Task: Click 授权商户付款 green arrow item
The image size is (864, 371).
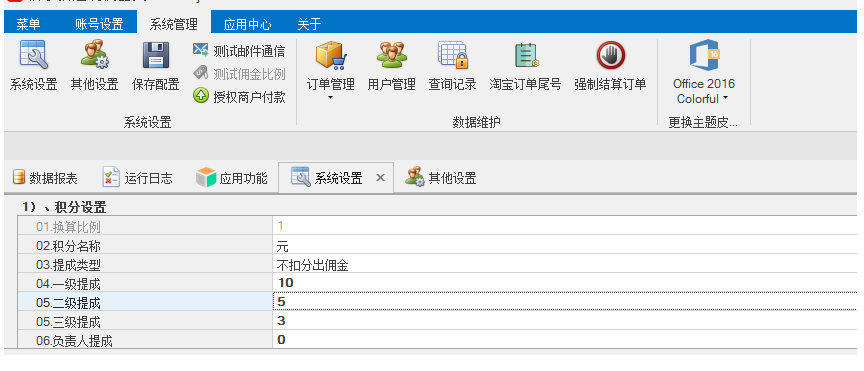Action: pyautogui.click(x=239, y=97)
